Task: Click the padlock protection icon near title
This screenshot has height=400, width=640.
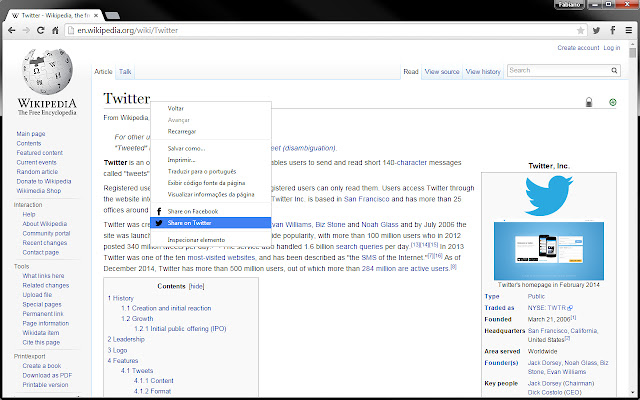Action: [x=589, y=102]
